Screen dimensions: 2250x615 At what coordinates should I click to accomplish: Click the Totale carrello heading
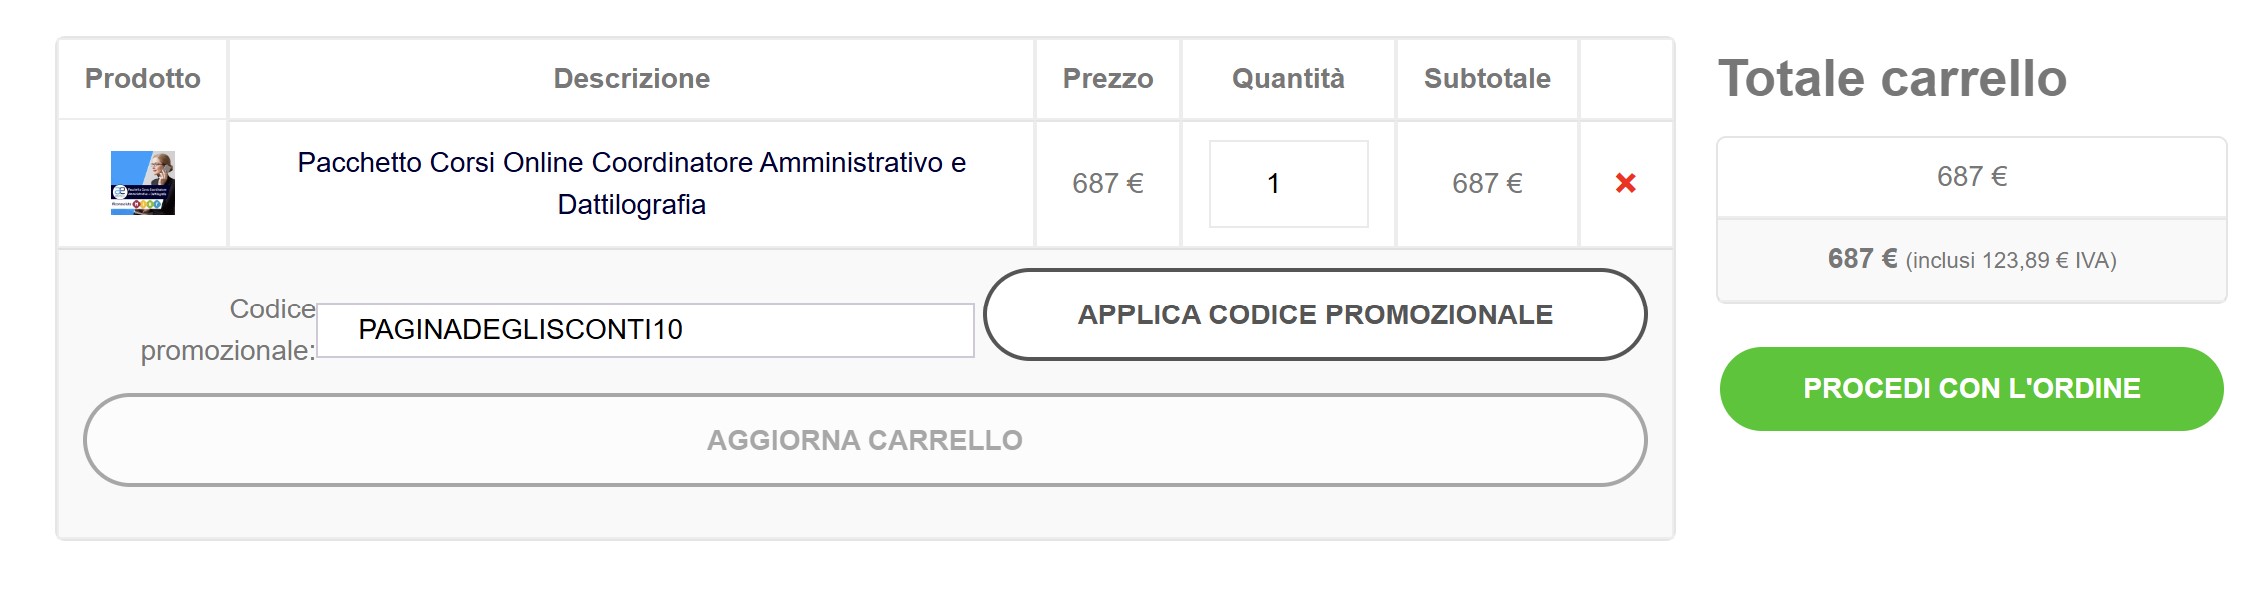click(x=1892, y=79)
